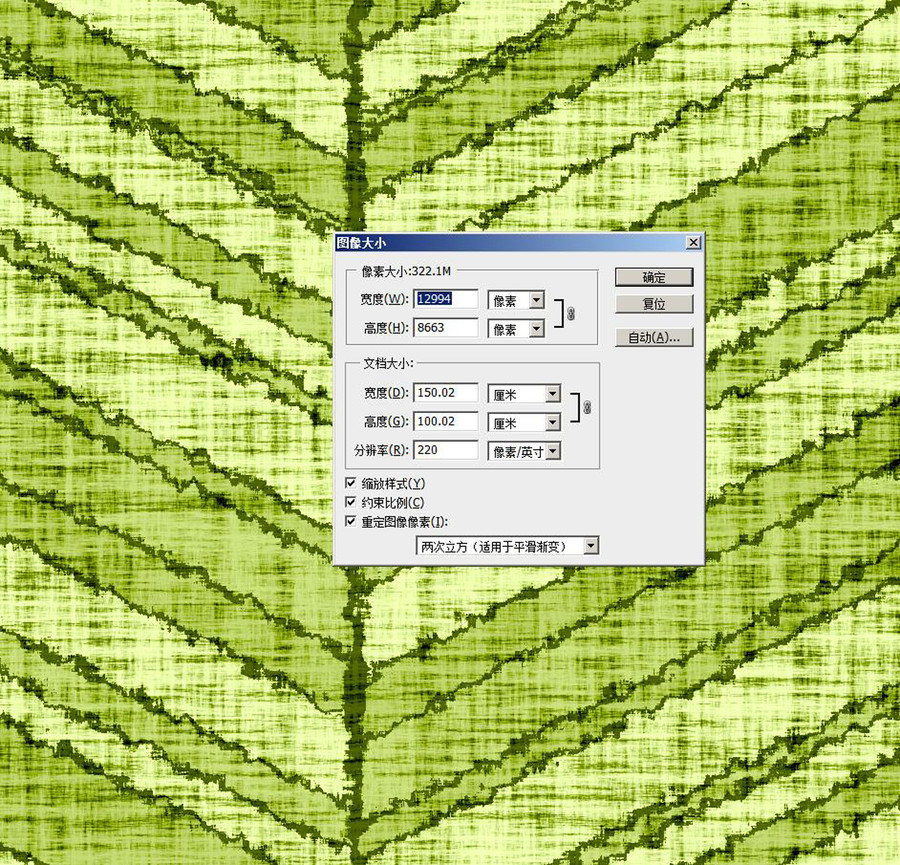
Task: Open the 自动(A)... auto settings
Action: tap(654, 337)
